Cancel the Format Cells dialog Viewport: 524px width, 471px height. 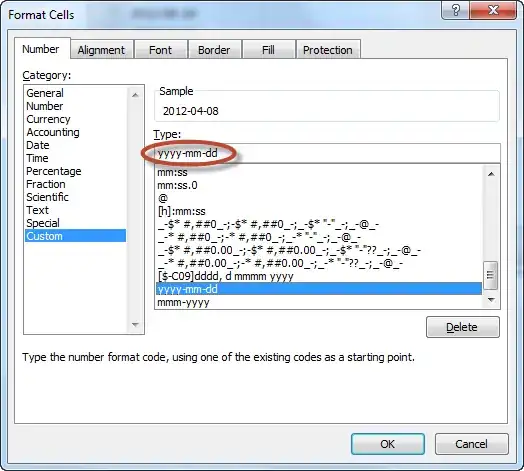coord(472,444)
